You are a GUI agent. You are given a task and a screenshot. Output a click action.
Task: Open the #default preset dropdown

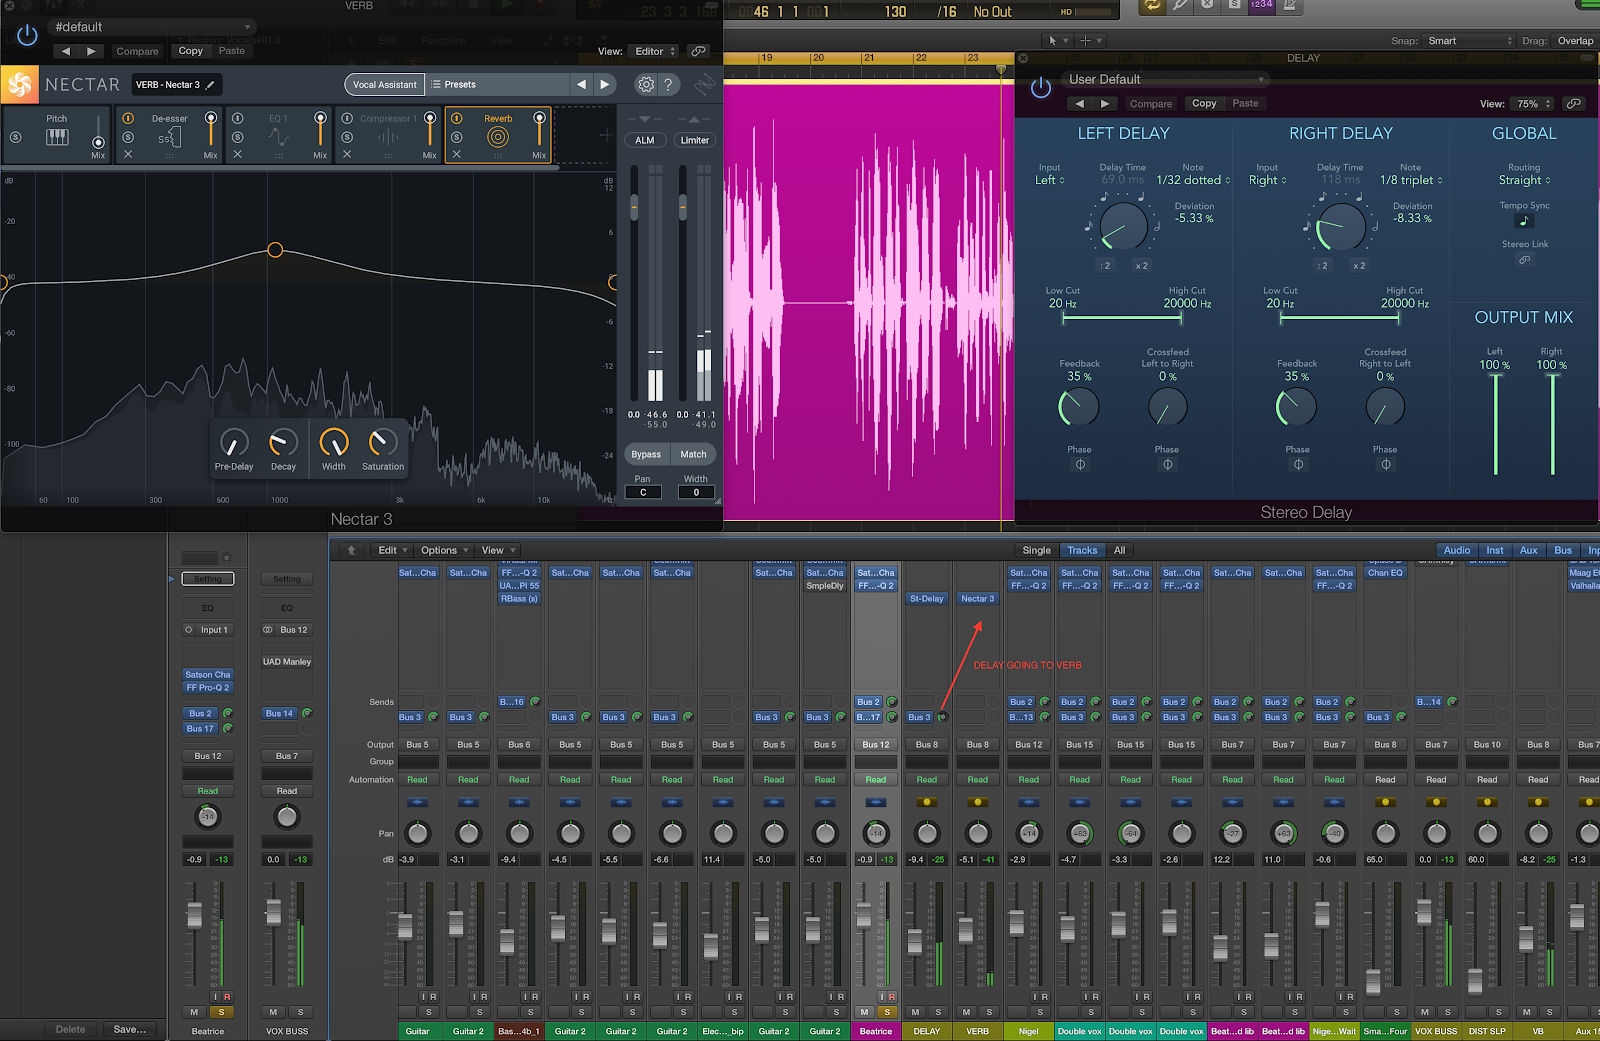click(x=152, y=27)
